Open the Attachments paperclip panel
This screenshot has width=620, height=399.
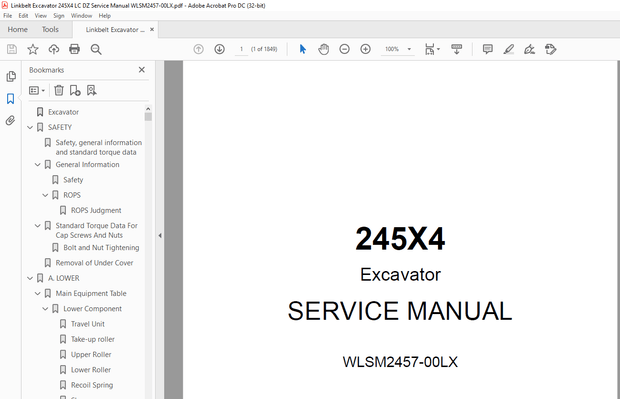[10, 120]
